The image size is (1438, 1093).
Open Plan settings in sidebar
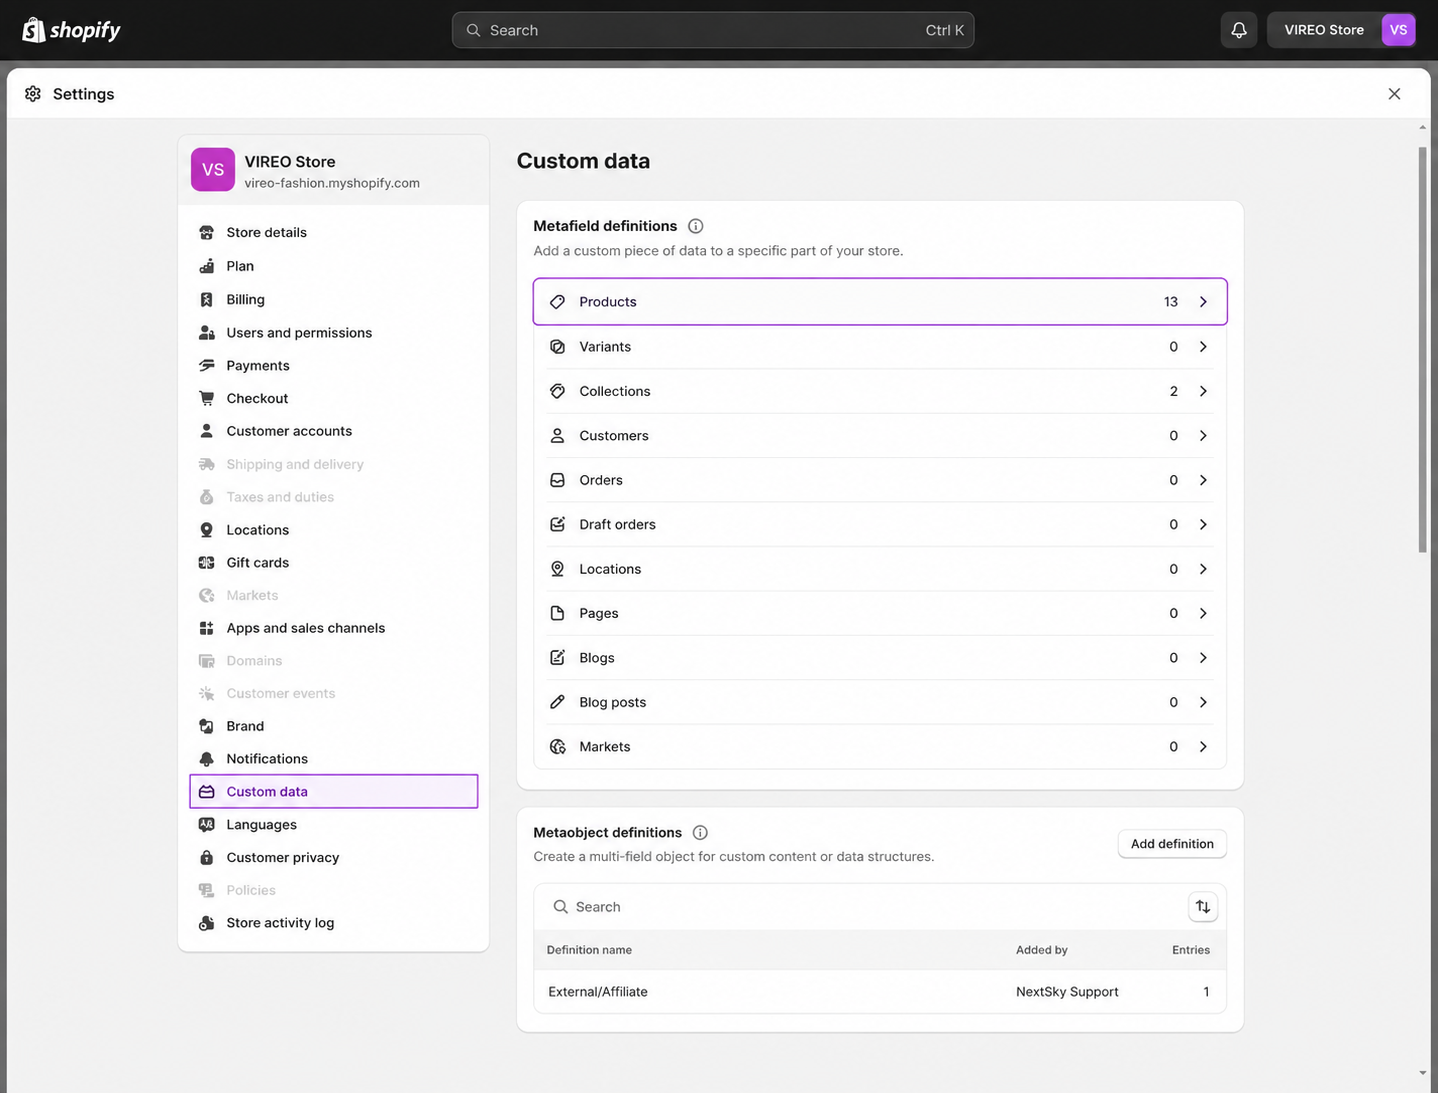pyautogui.click(x=333, y=266)
